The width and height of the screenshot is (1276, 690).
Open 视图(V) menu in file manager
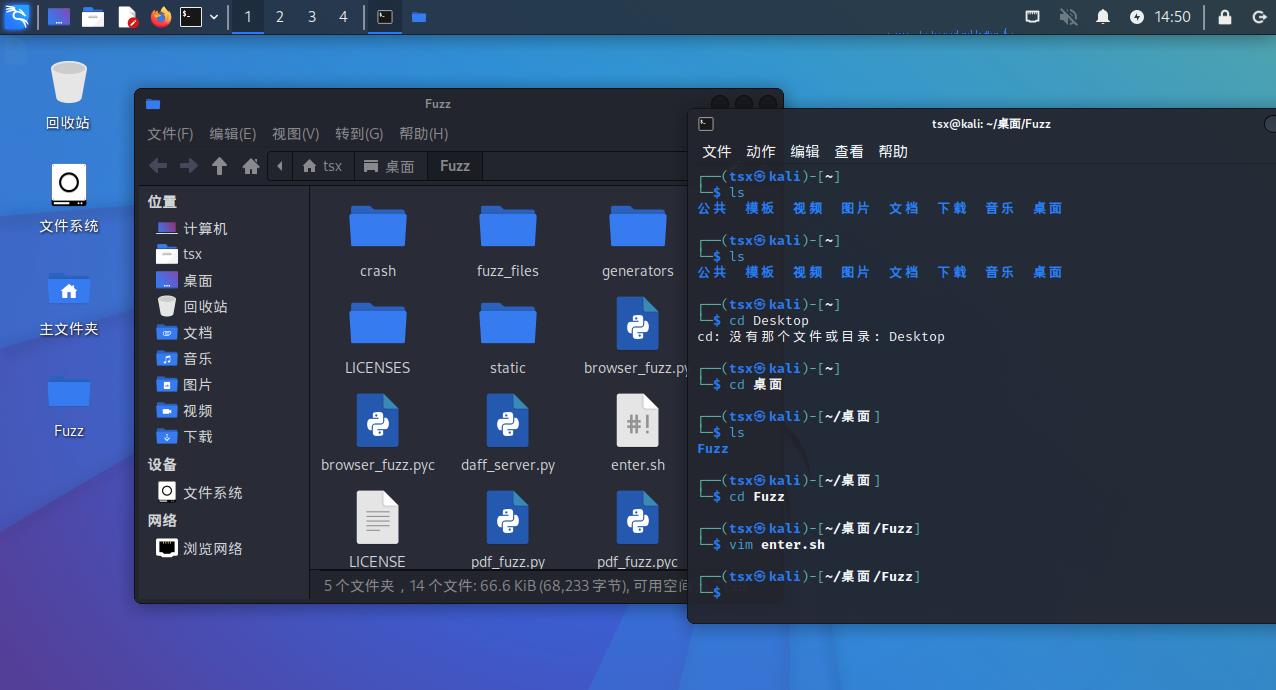click(x=295, y=133)
